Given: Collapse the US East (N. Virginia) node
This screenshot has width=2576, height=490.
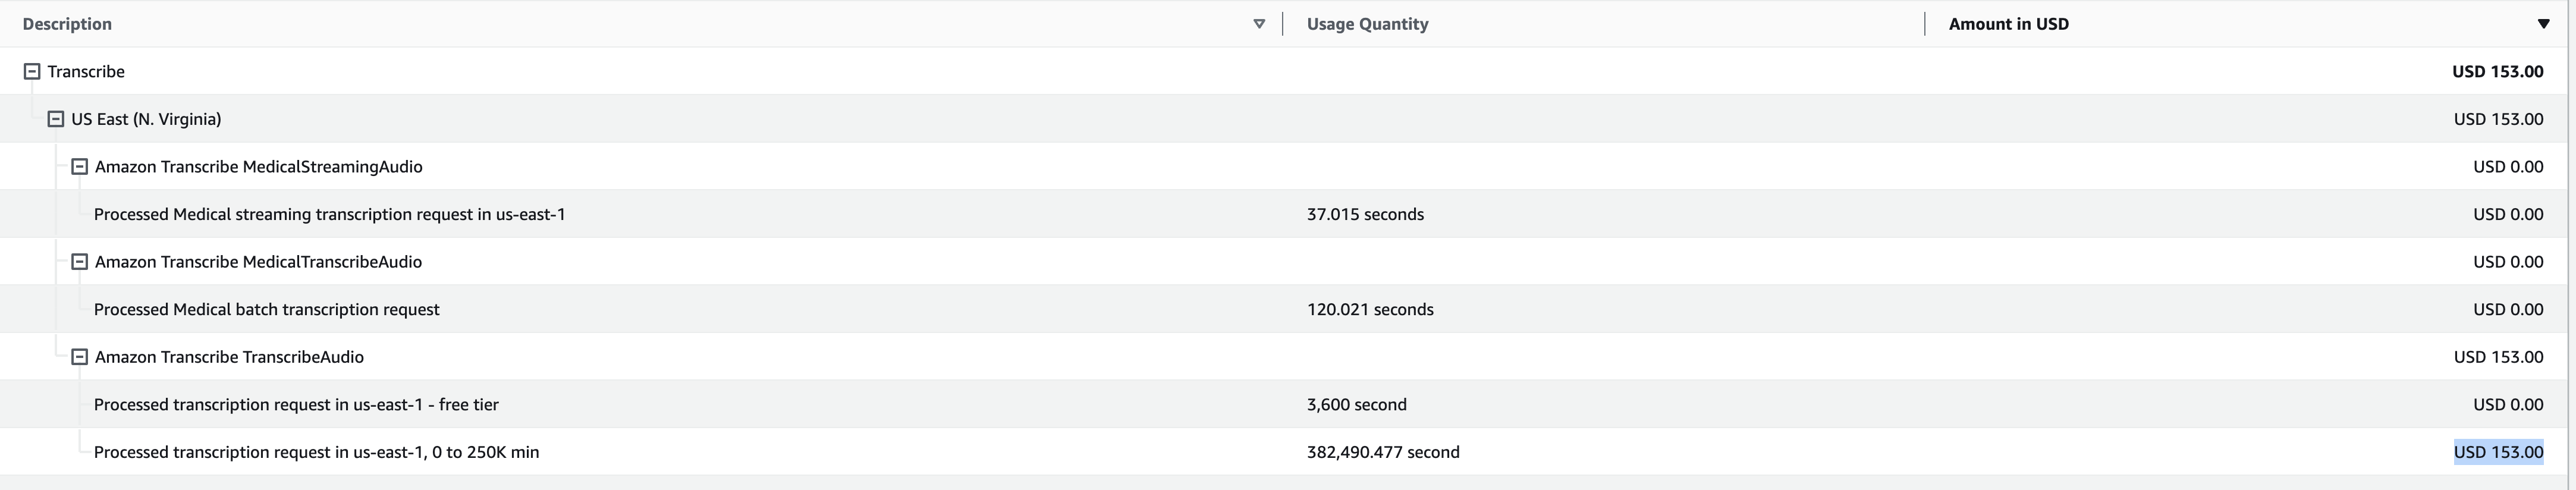Looking at the screenshot, I should tap(56, 119).
